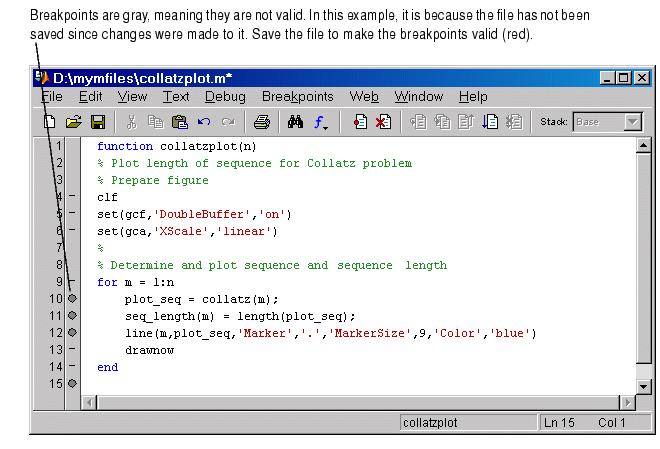Open the Breakpoints menu
660x449 pixels.
[297, 97]
